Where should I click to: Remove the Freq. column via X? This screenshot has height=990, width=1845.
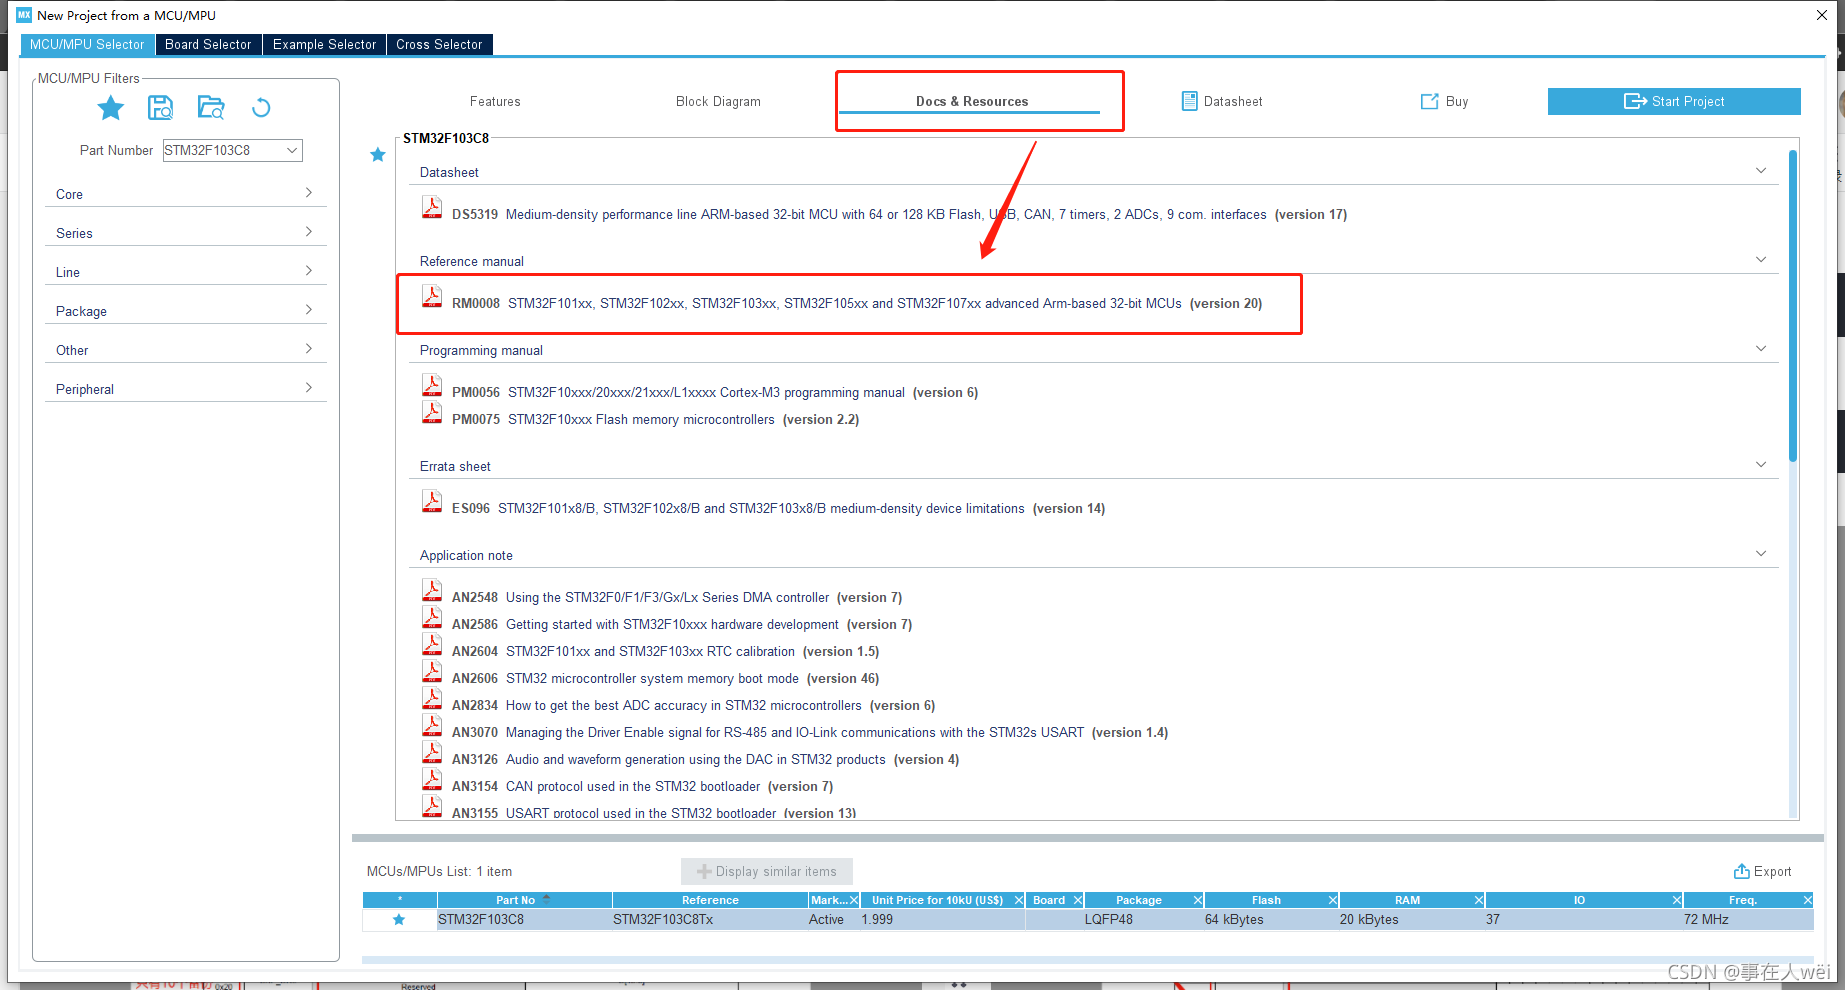(x=1807, y=900)
